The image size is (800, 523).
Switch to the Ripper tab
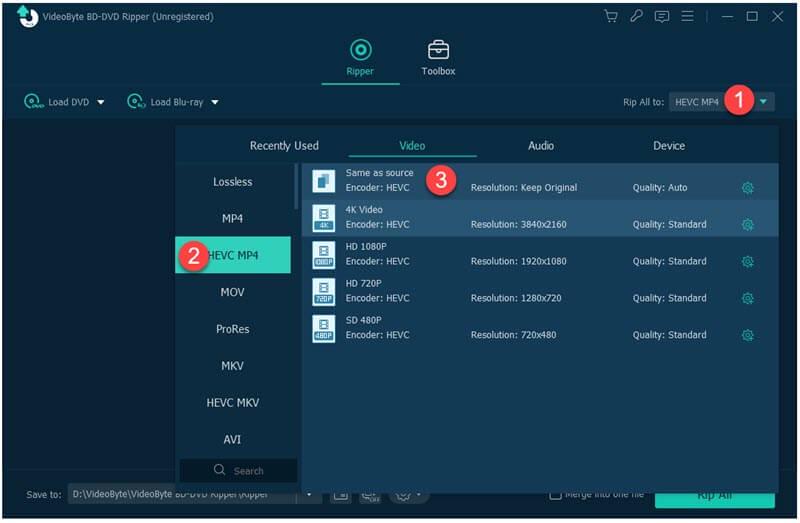(x=360, y=58)
